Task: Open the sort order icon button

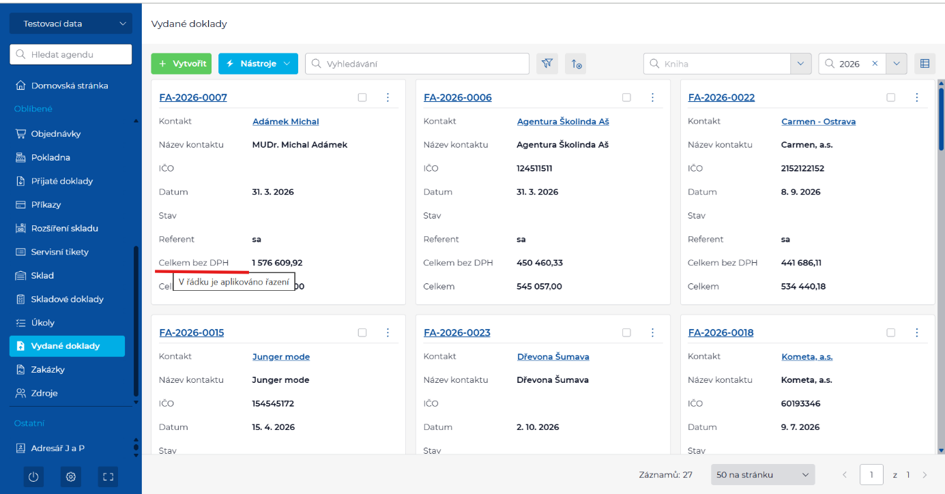Action: click(x=576, y=63)
